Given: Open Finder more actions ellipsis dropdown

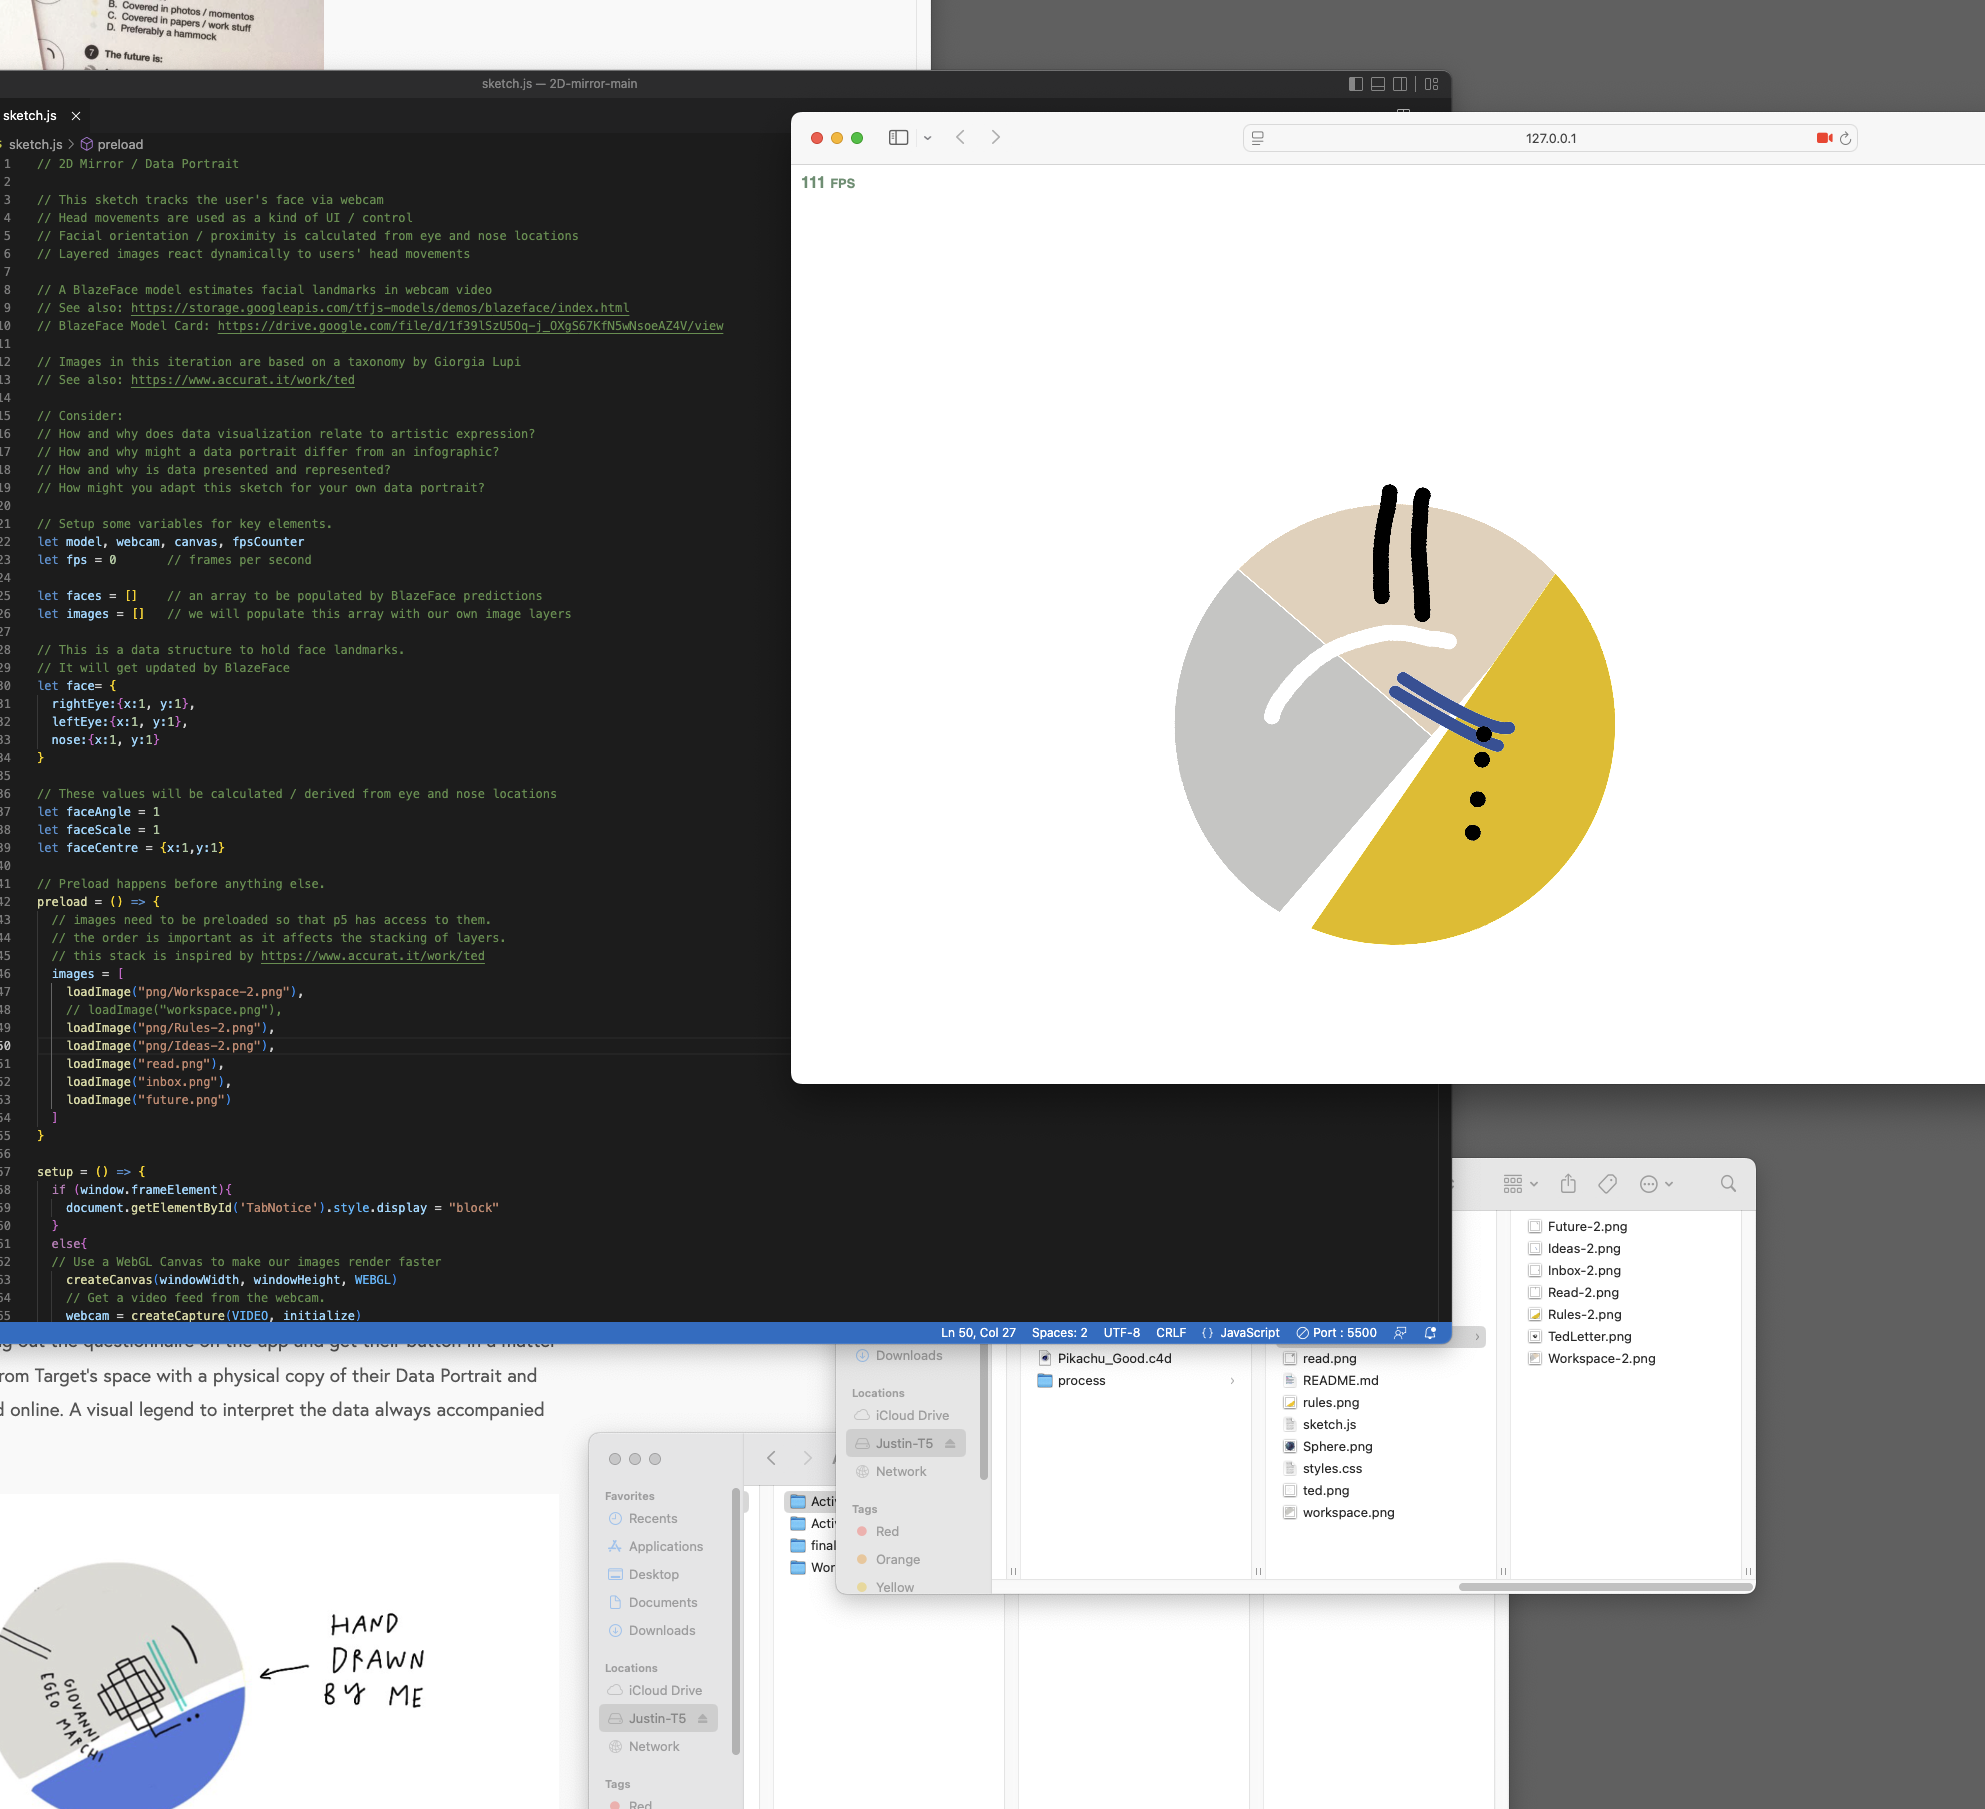Looking at the screenshot, I should tap(1656, 1184).
